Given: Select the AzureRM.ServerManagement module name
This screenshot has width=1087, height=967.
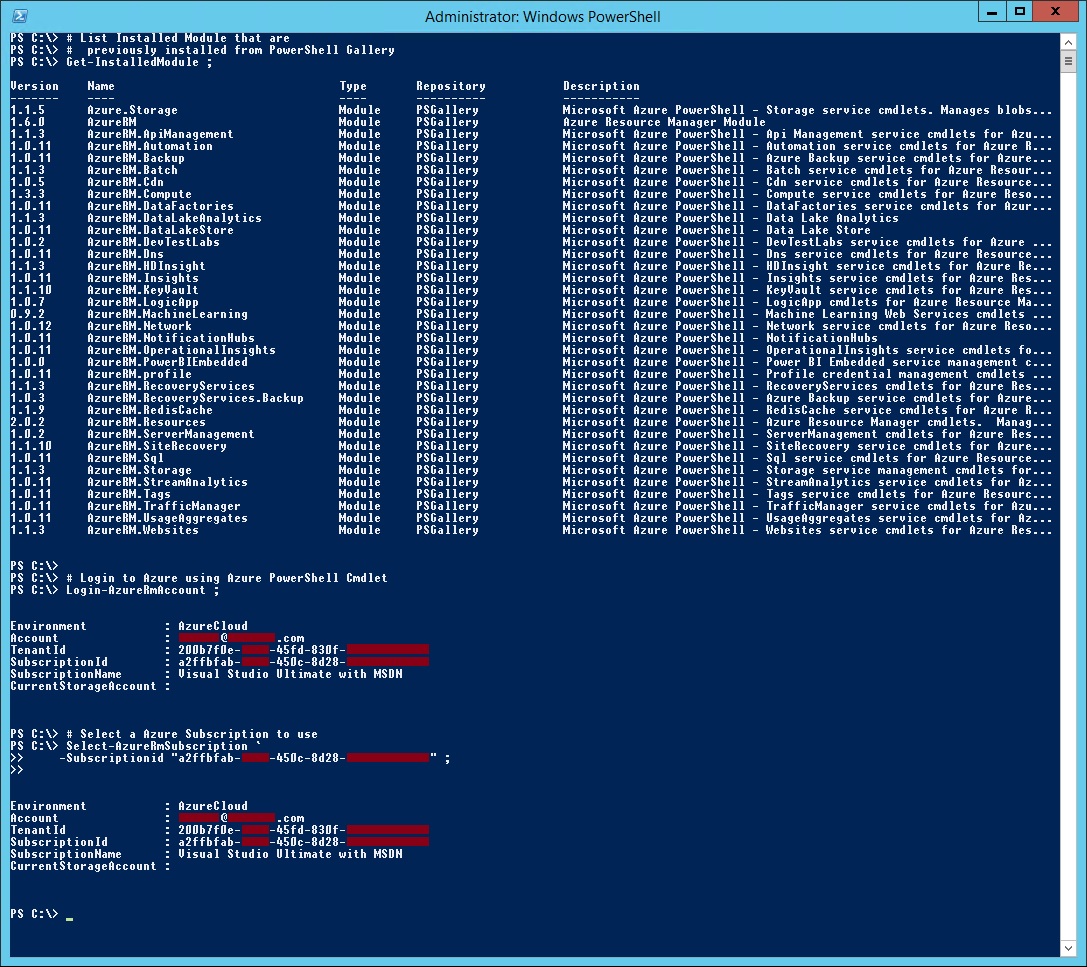Looking at the screenshot, I should [171, 435].
